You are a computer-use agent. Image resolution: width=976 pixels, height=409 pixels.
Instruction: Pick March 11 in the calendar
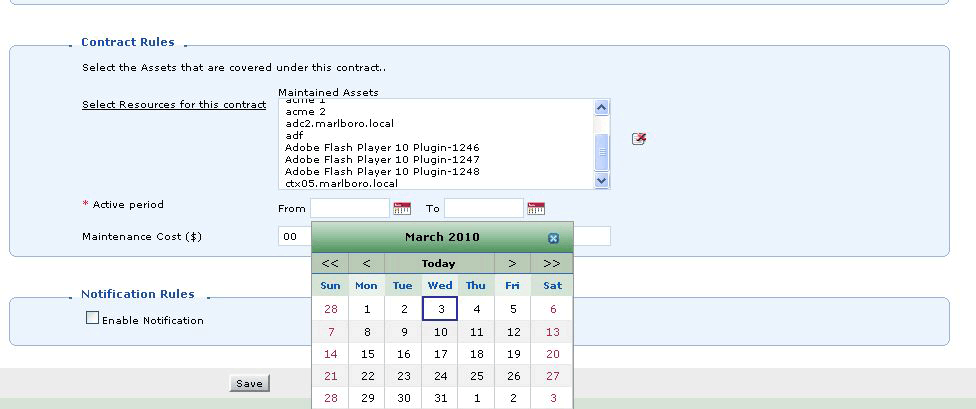[476, 332]
